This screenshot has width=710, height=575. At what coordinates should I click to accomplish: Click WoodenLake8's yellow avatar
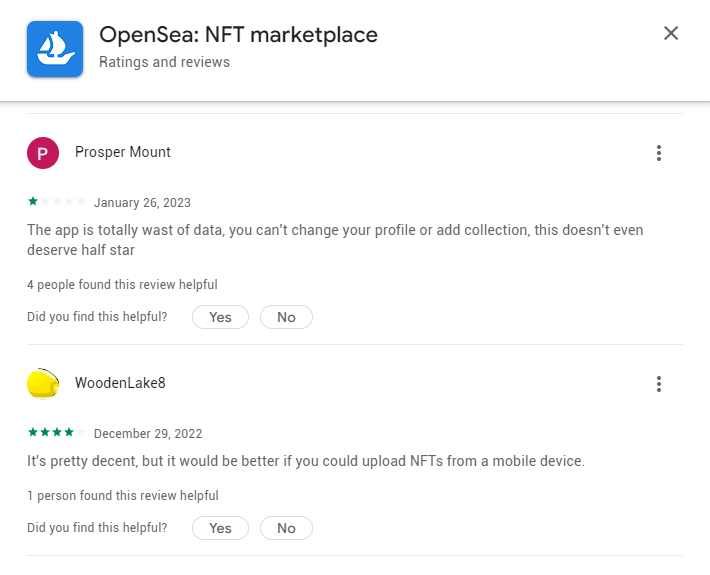pyautogui.click(x=43, y=384)
